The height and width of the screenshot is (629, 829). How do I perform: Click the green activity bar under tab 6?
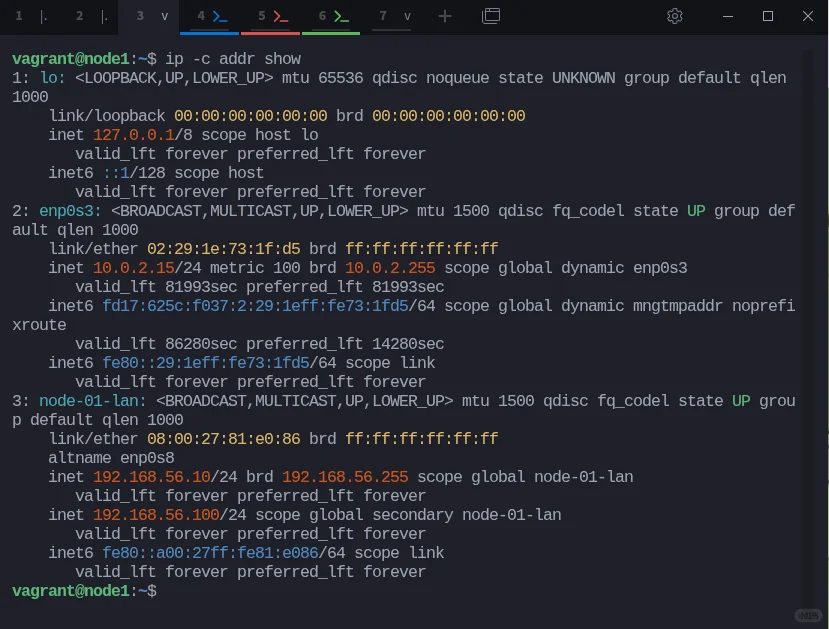[330, 33]
